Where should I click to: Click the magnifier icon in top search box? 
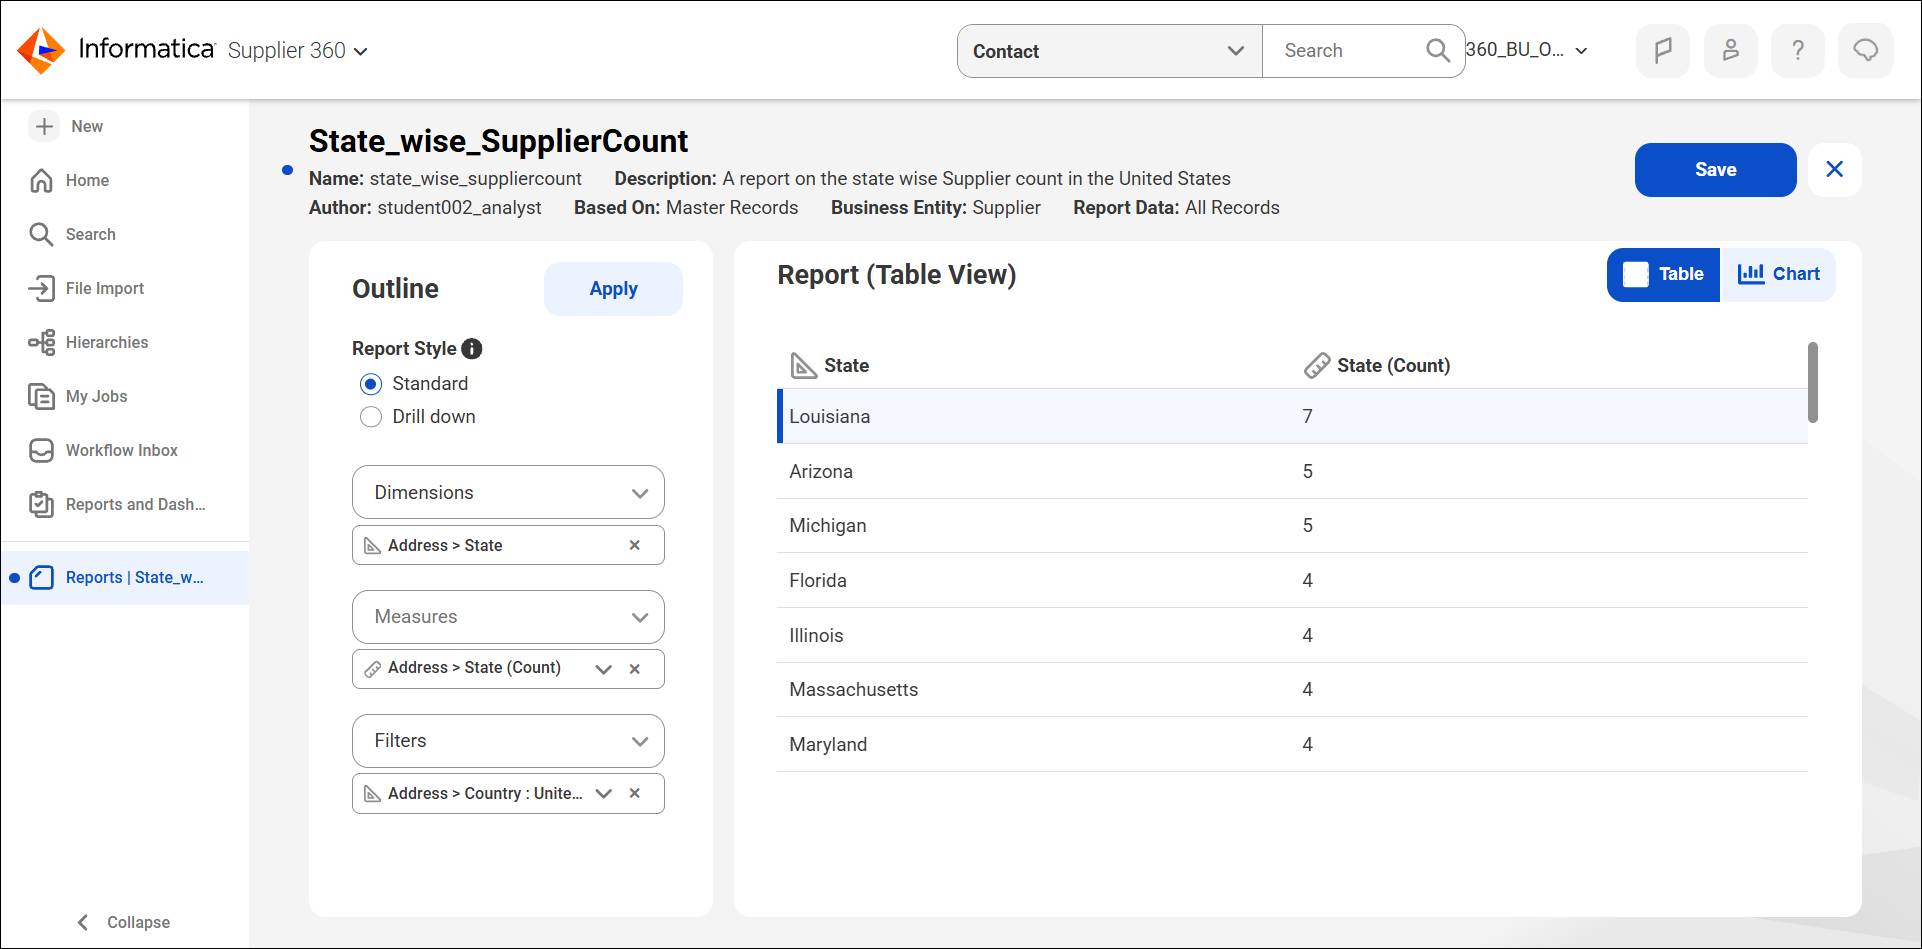click(x=1437, y=50)
